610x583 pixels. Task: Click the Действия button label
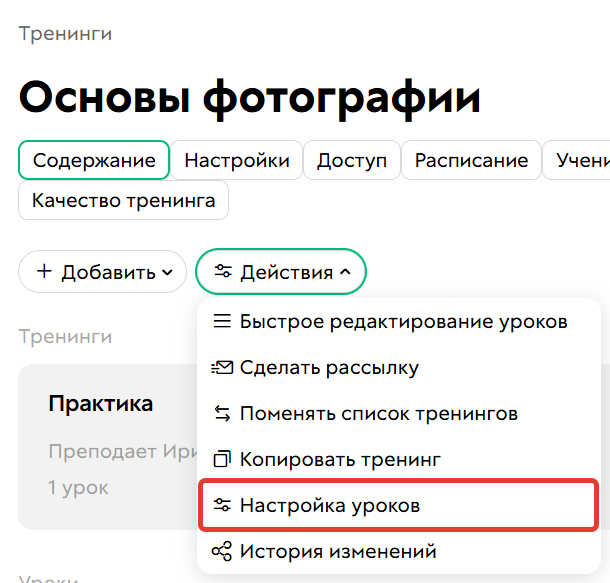coord(287,272)
